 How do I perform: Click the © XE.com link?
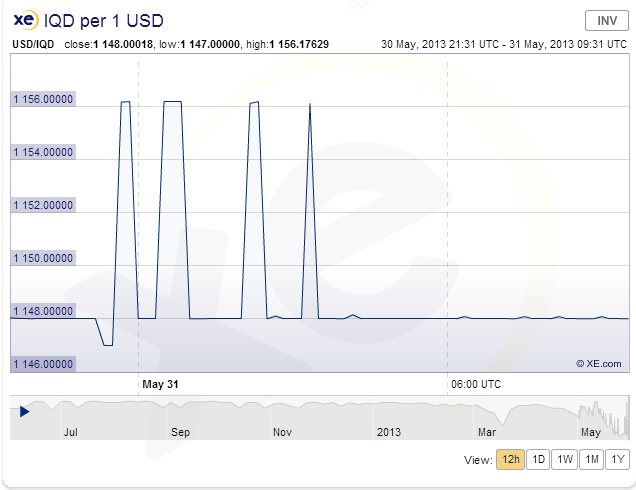[x=599, y=363]
